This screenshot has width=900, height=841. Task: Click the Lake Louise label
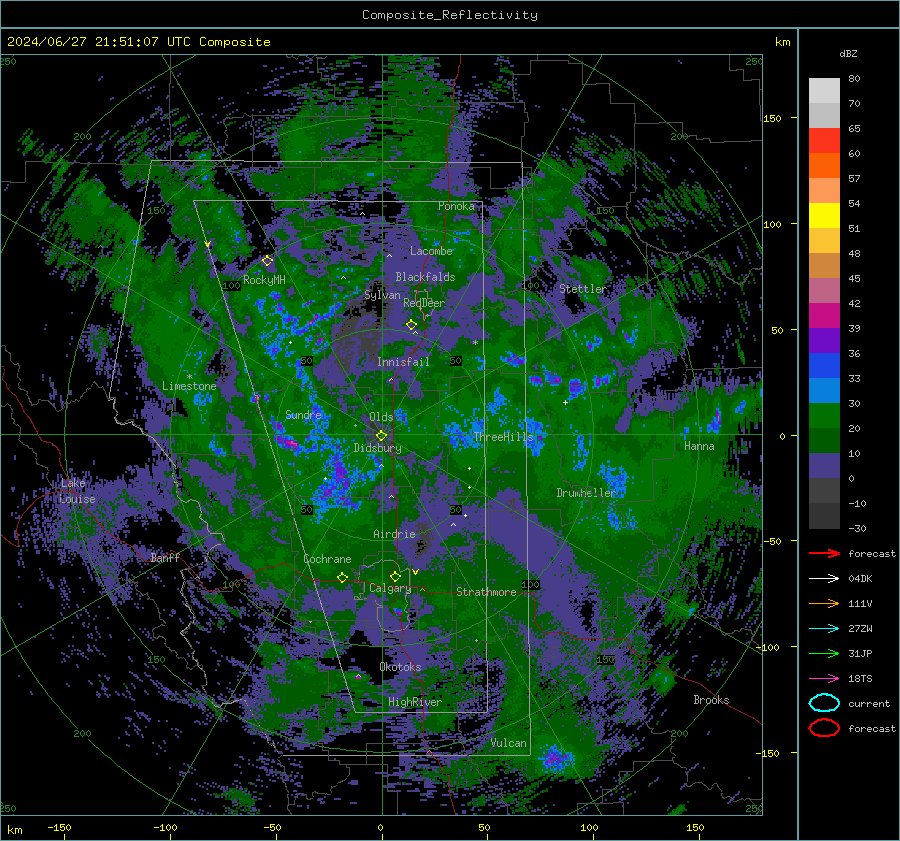[x=77, y=491]
